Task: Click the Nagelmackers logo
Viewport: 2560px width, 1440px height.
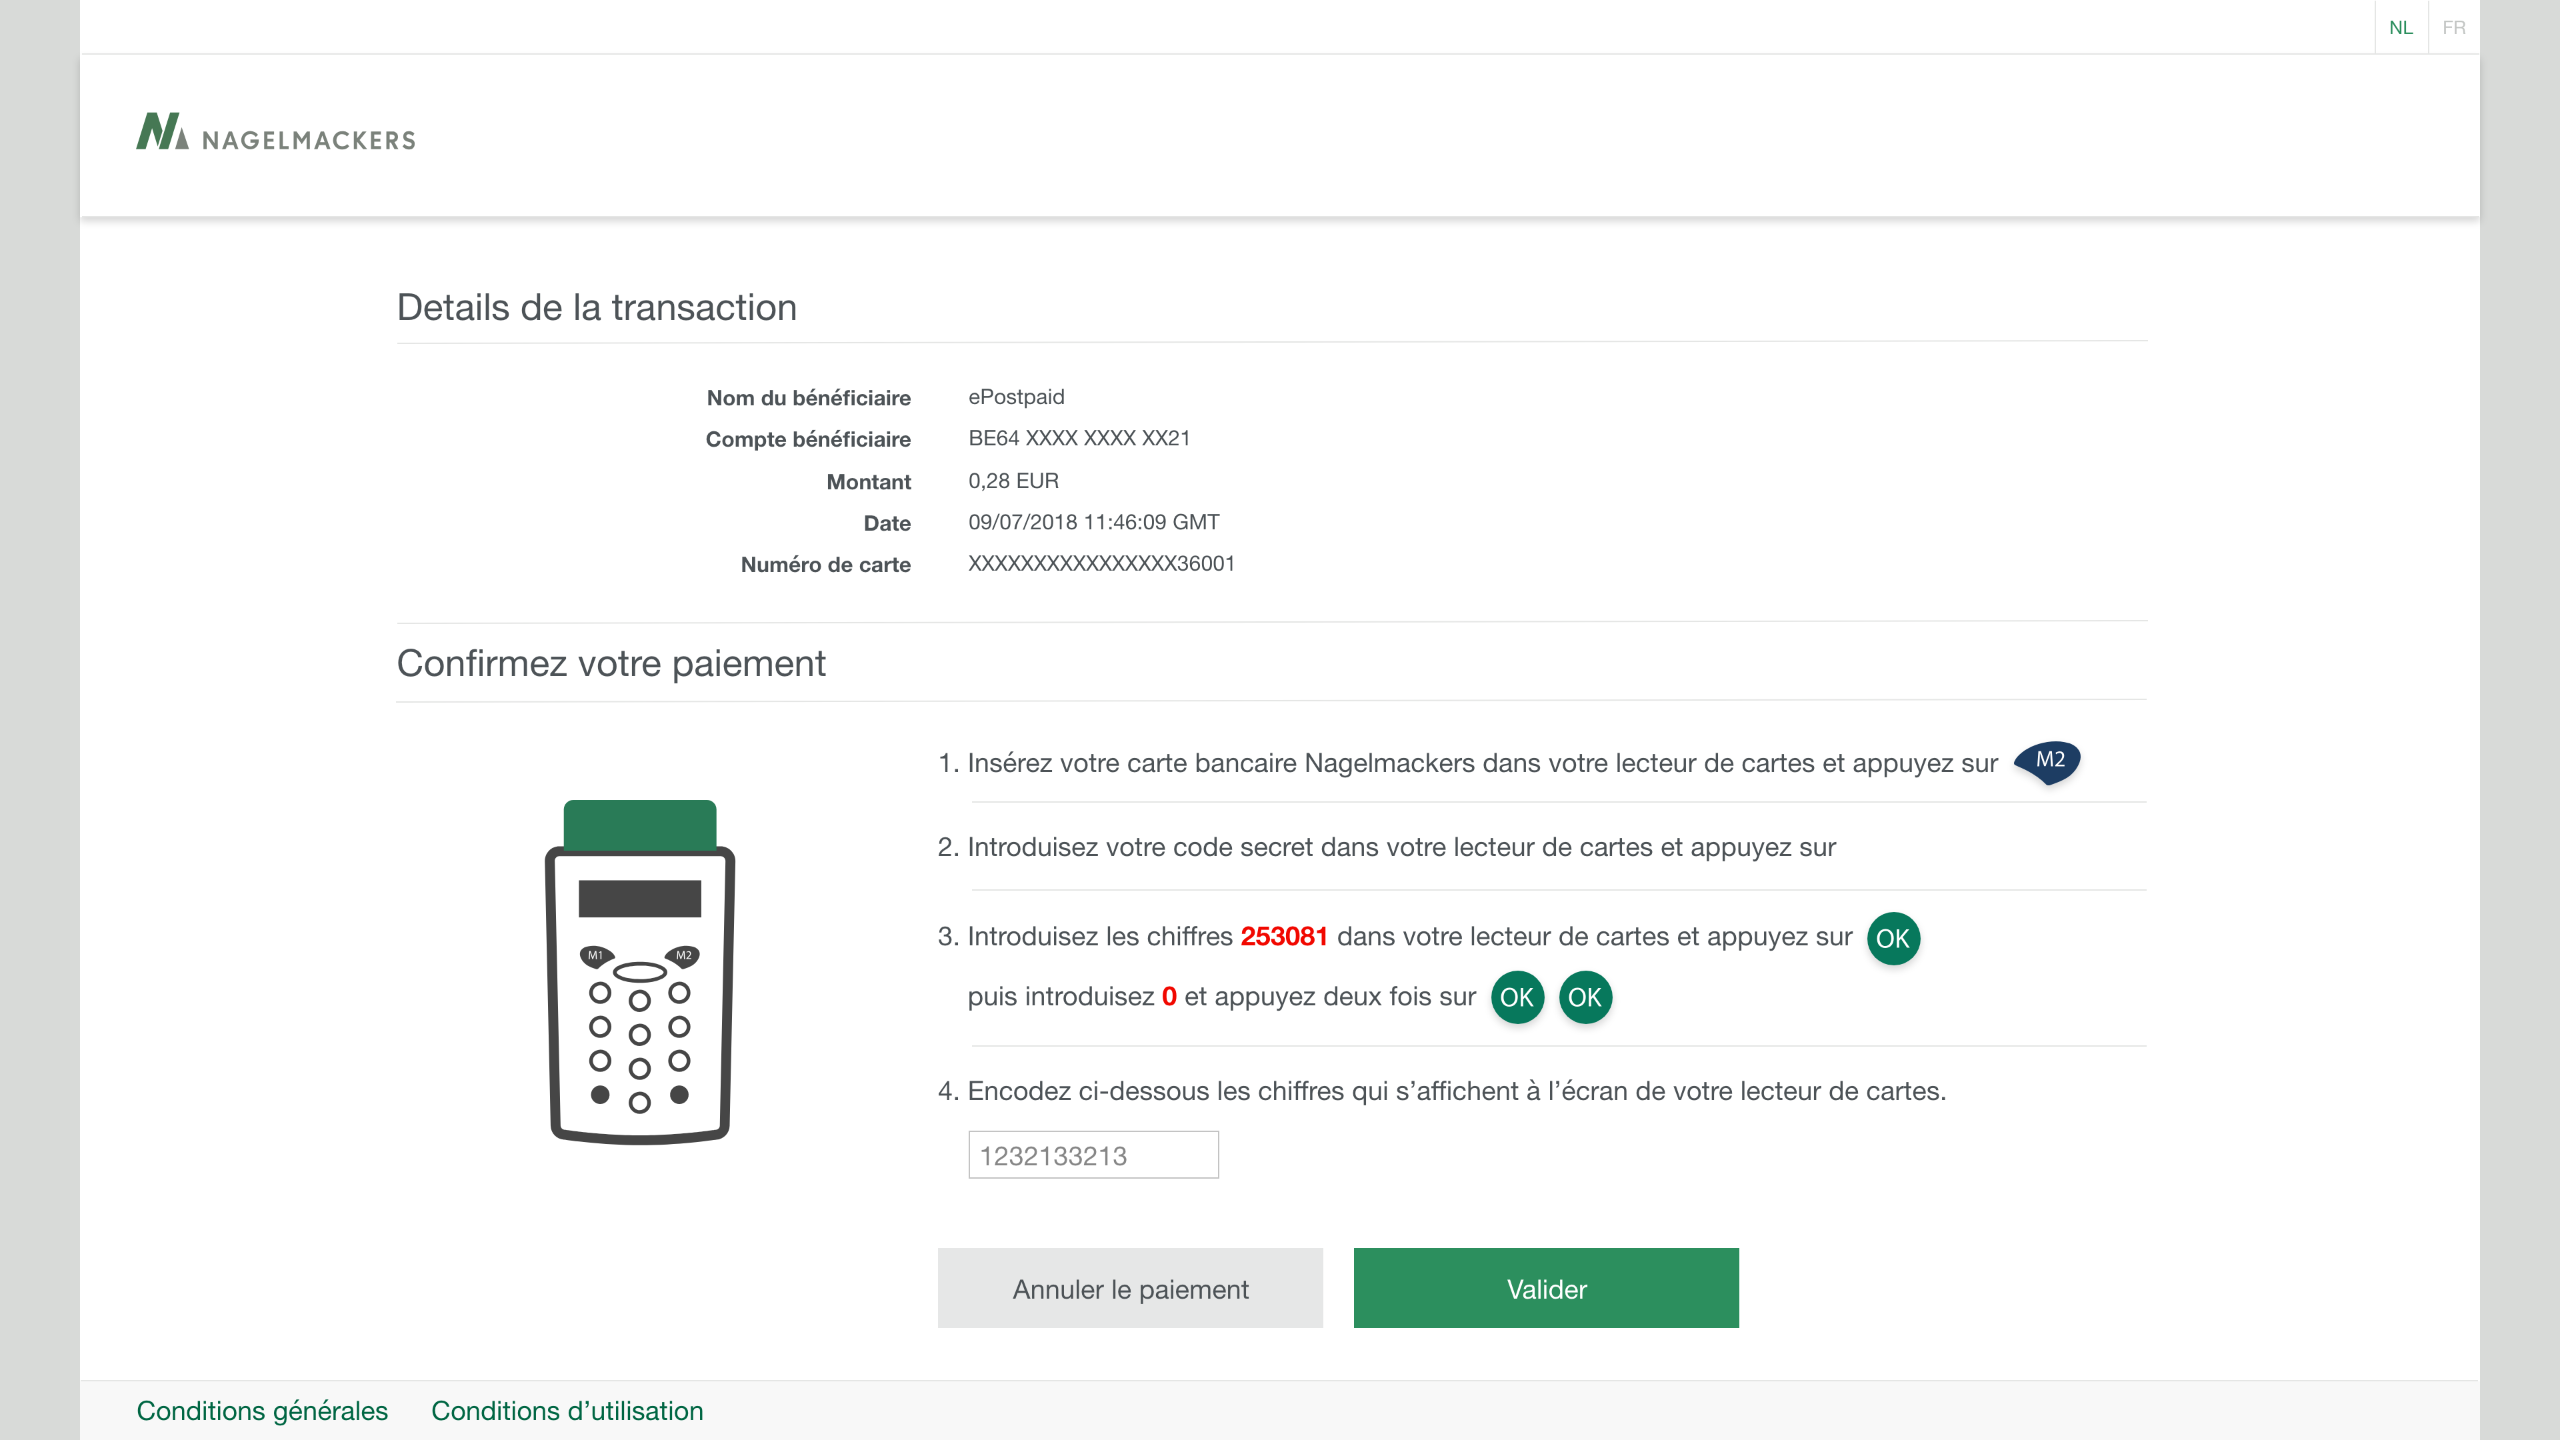Action: [276, 133]
